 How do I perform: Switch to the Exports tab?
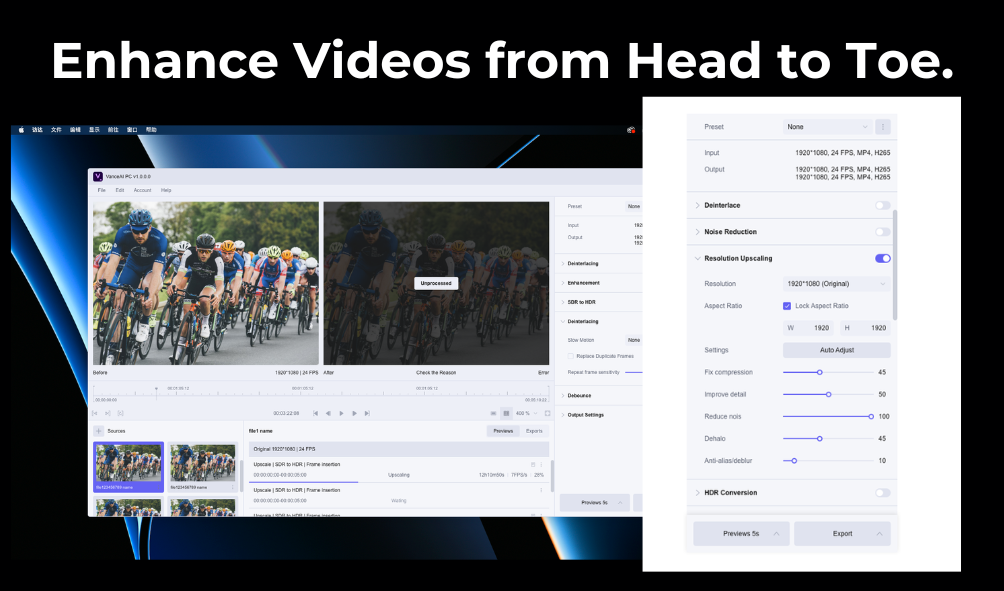pyautogui.click(x=534, y=431)
